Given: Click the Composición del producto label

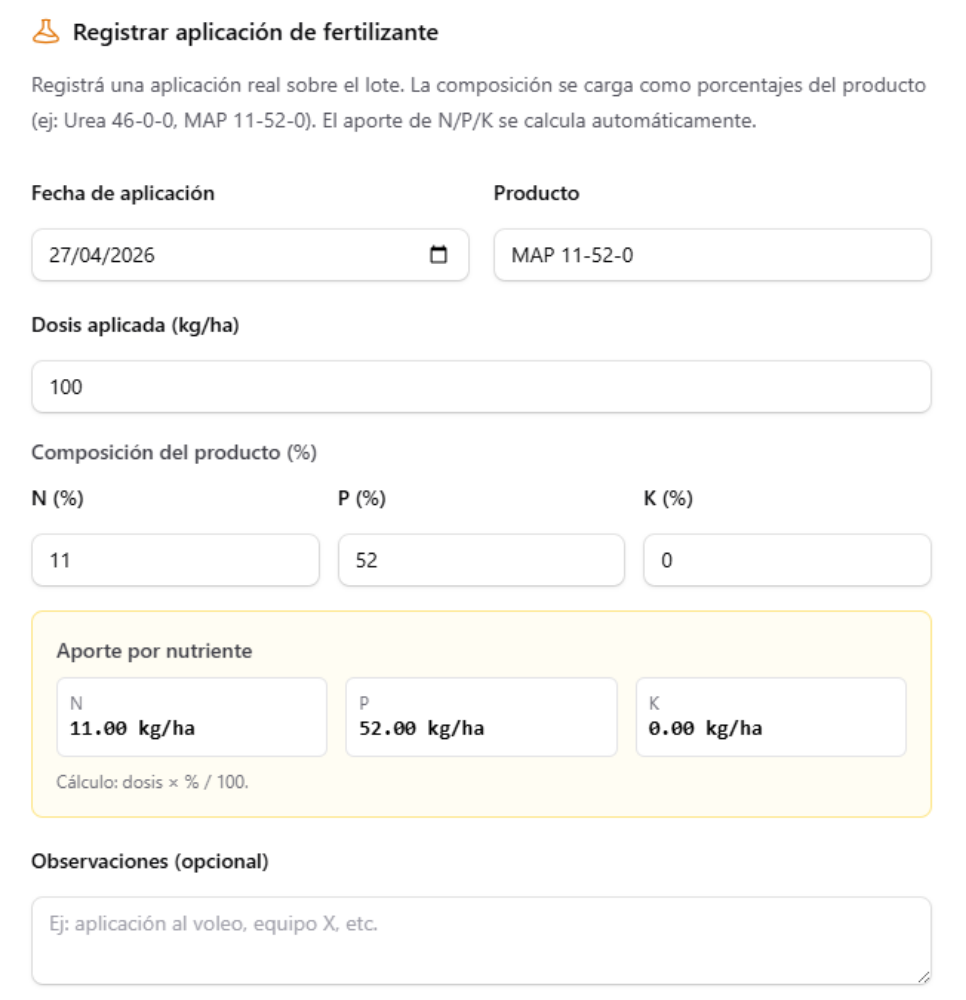Looking at the screenshot, I should (x=174, y=452).
